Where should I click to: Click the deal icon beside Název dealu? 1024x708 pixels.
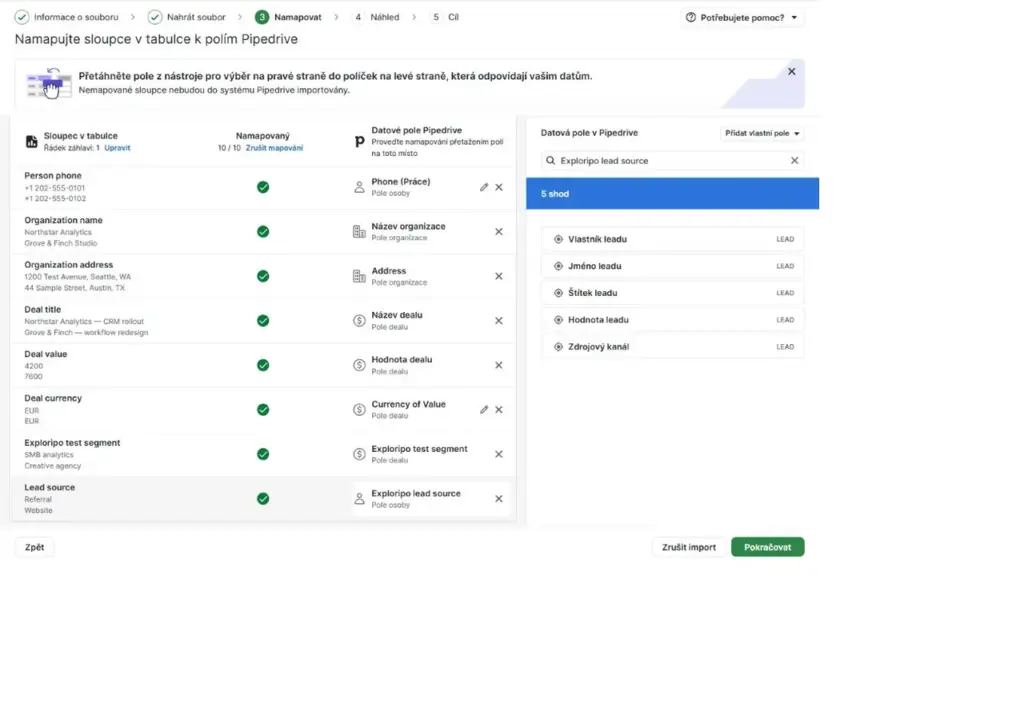click(x=359, y=321)
